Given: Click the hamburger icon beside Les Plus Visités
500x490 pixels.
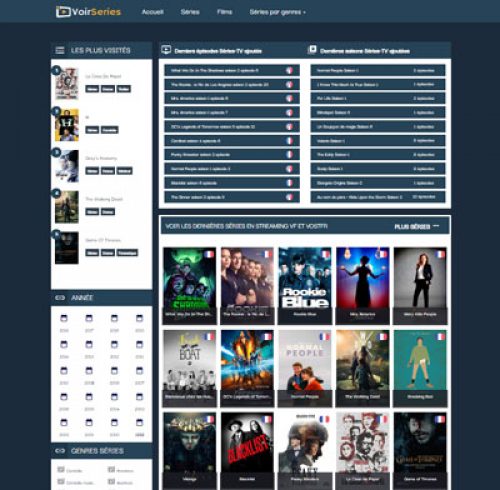Looking at the screenshot, I should 60,50.
